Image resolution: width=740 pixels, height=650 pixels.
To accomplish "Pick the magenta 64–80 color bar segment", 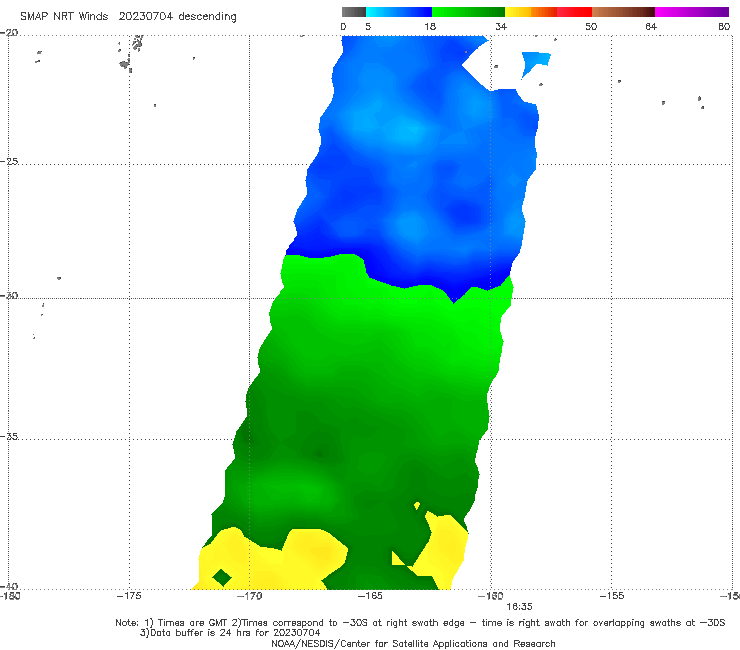I will click(692, 12).
